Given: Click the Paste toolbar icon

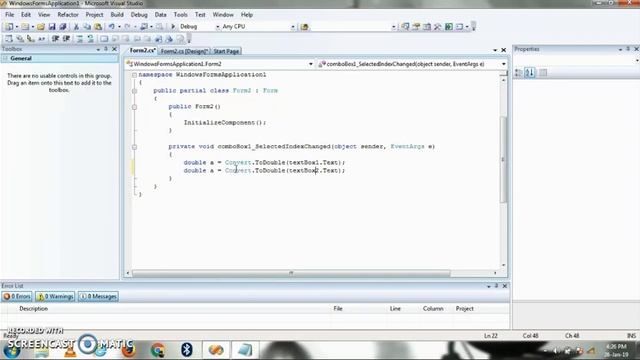Looking at the screenshot, I should (98, 27).
